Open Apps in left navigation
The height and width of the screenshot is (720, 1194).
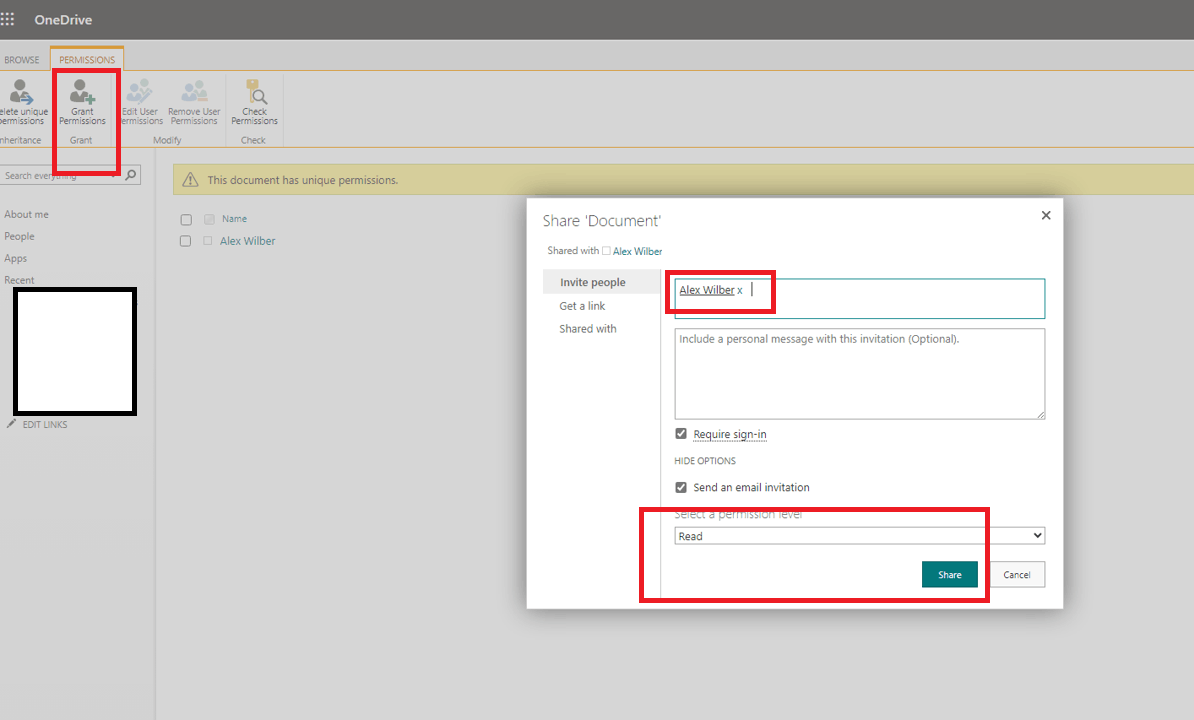[x=15, y=259]
